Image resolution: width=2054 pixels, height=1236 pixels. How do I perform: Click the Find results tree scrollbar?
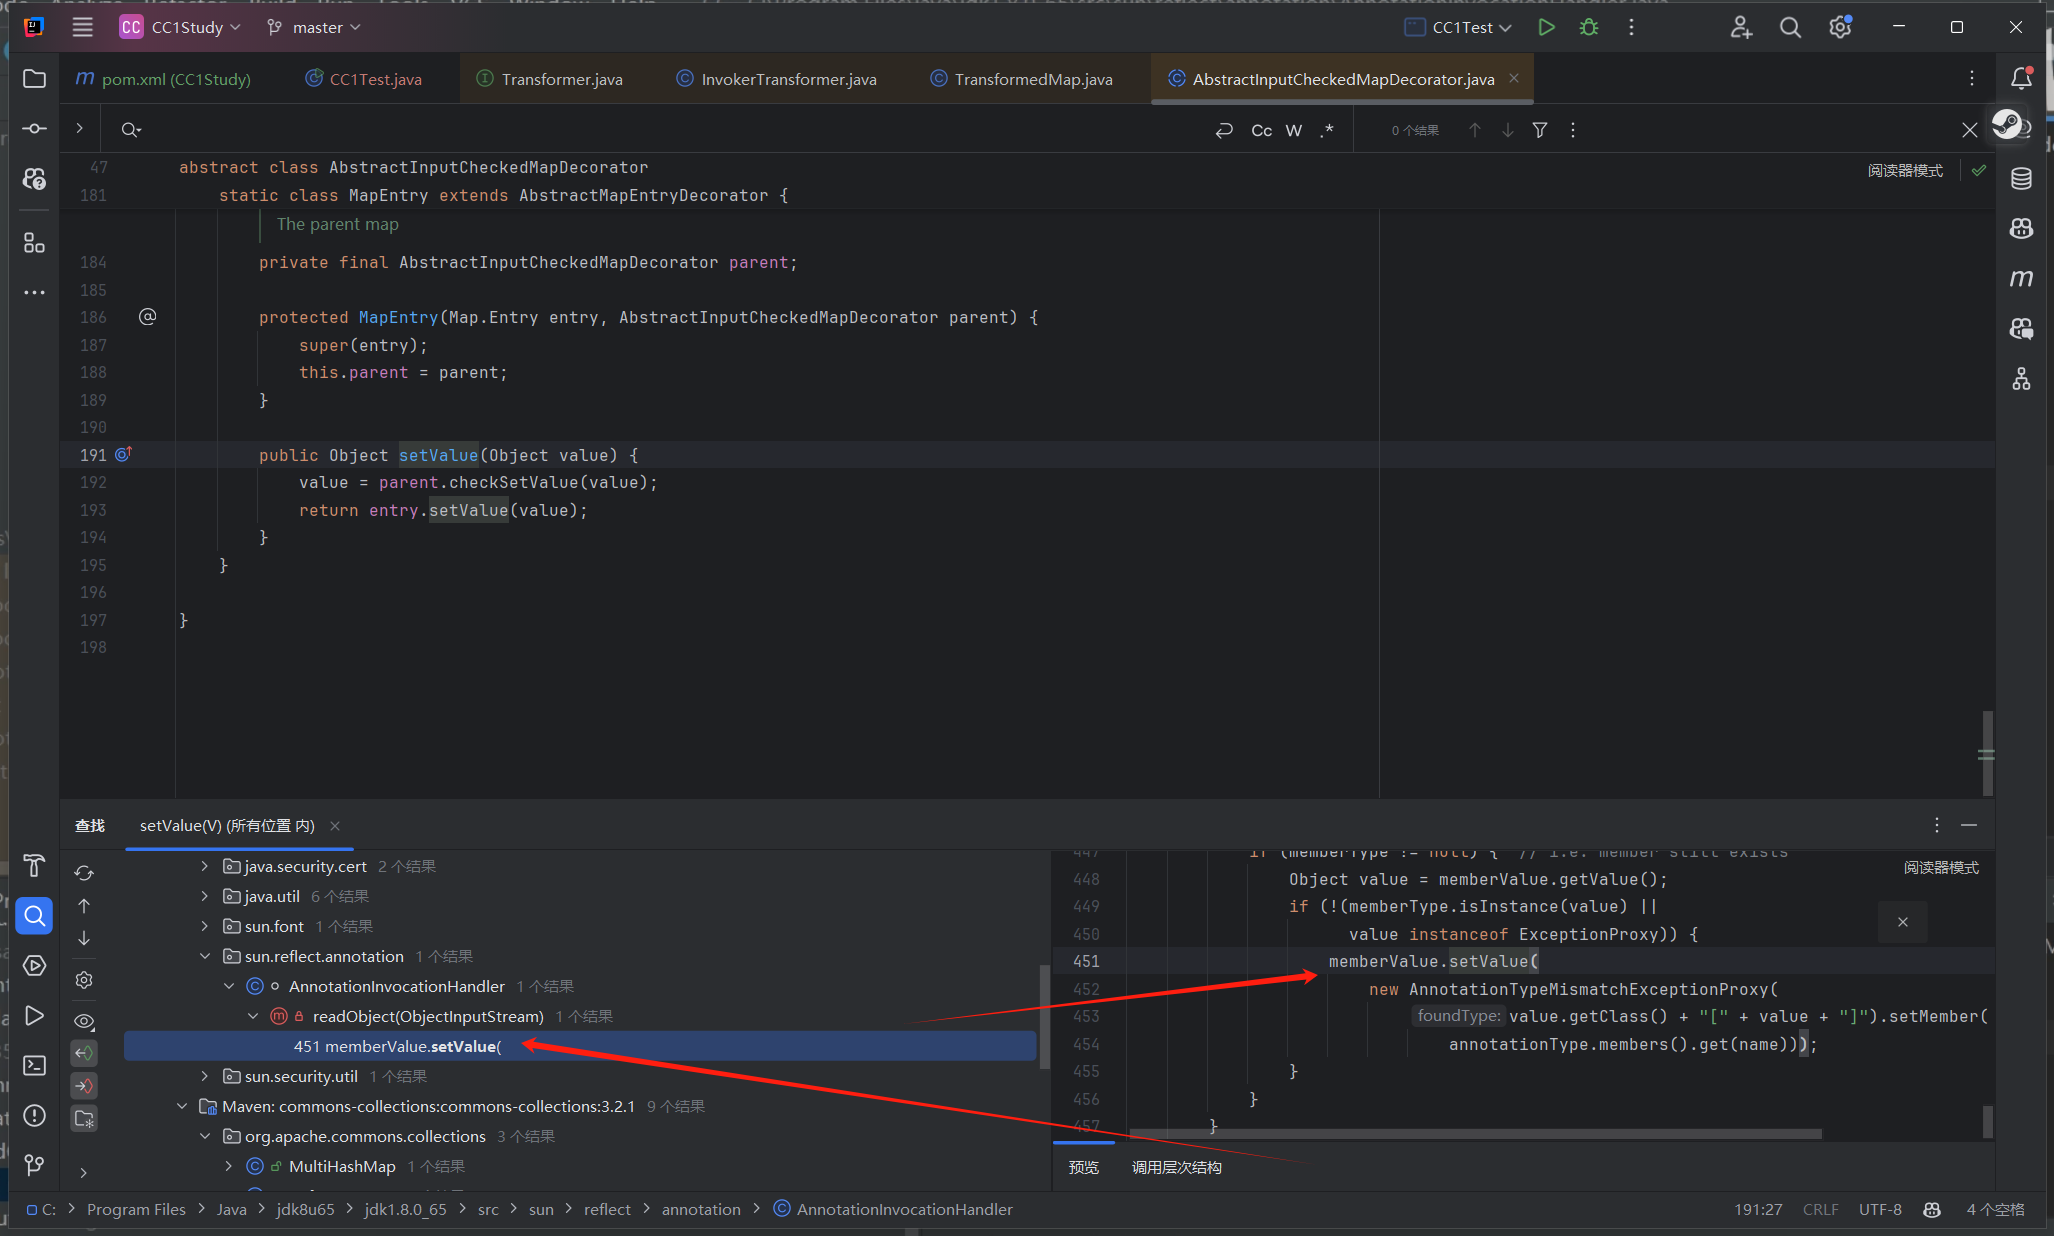click(x=1044, y=1016)
